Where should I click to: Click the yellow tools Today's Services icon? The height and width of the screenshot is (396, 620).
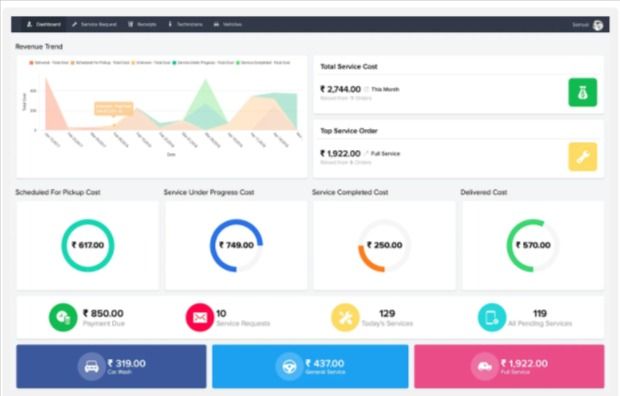(x=345, y=317)
